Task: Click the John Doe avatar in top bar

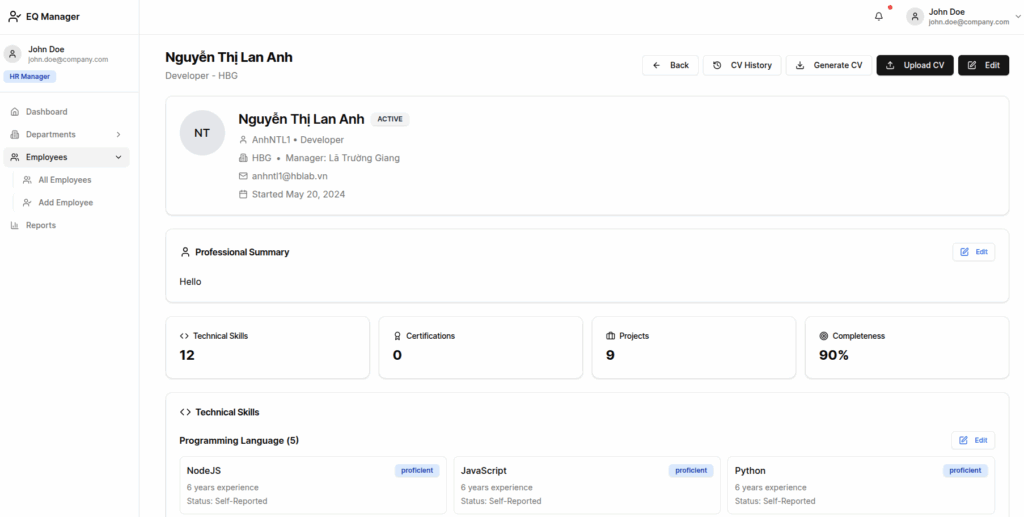Action: point(915,16)
